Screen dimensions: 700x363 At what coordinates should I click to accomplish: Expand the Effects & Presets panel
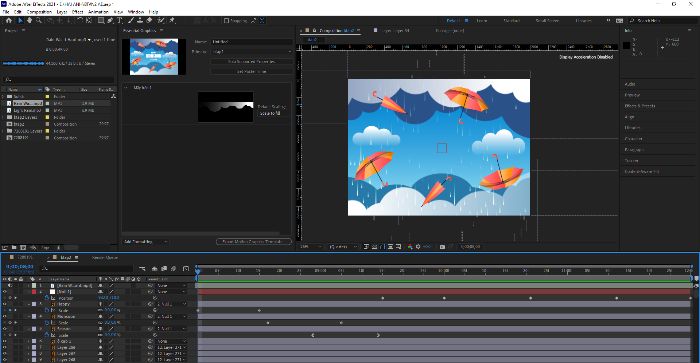(640, 106)
